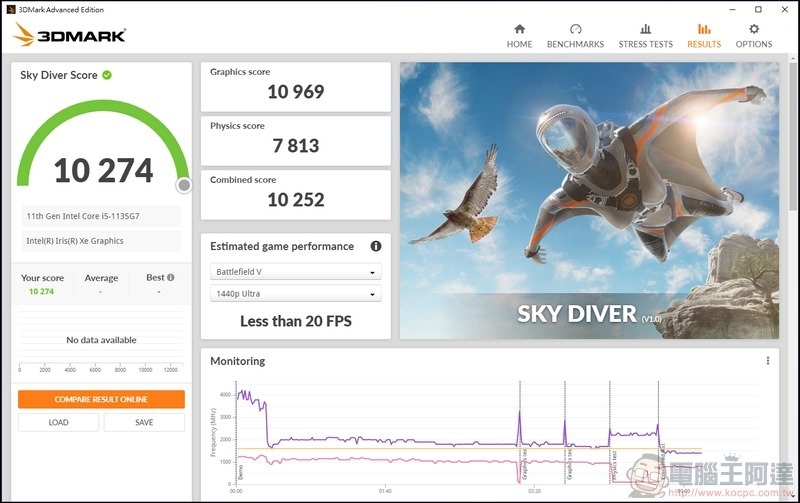This screenshot has height=503, width=800.
Task: Click the LOAD button
Action: click(x=59, y=422)
